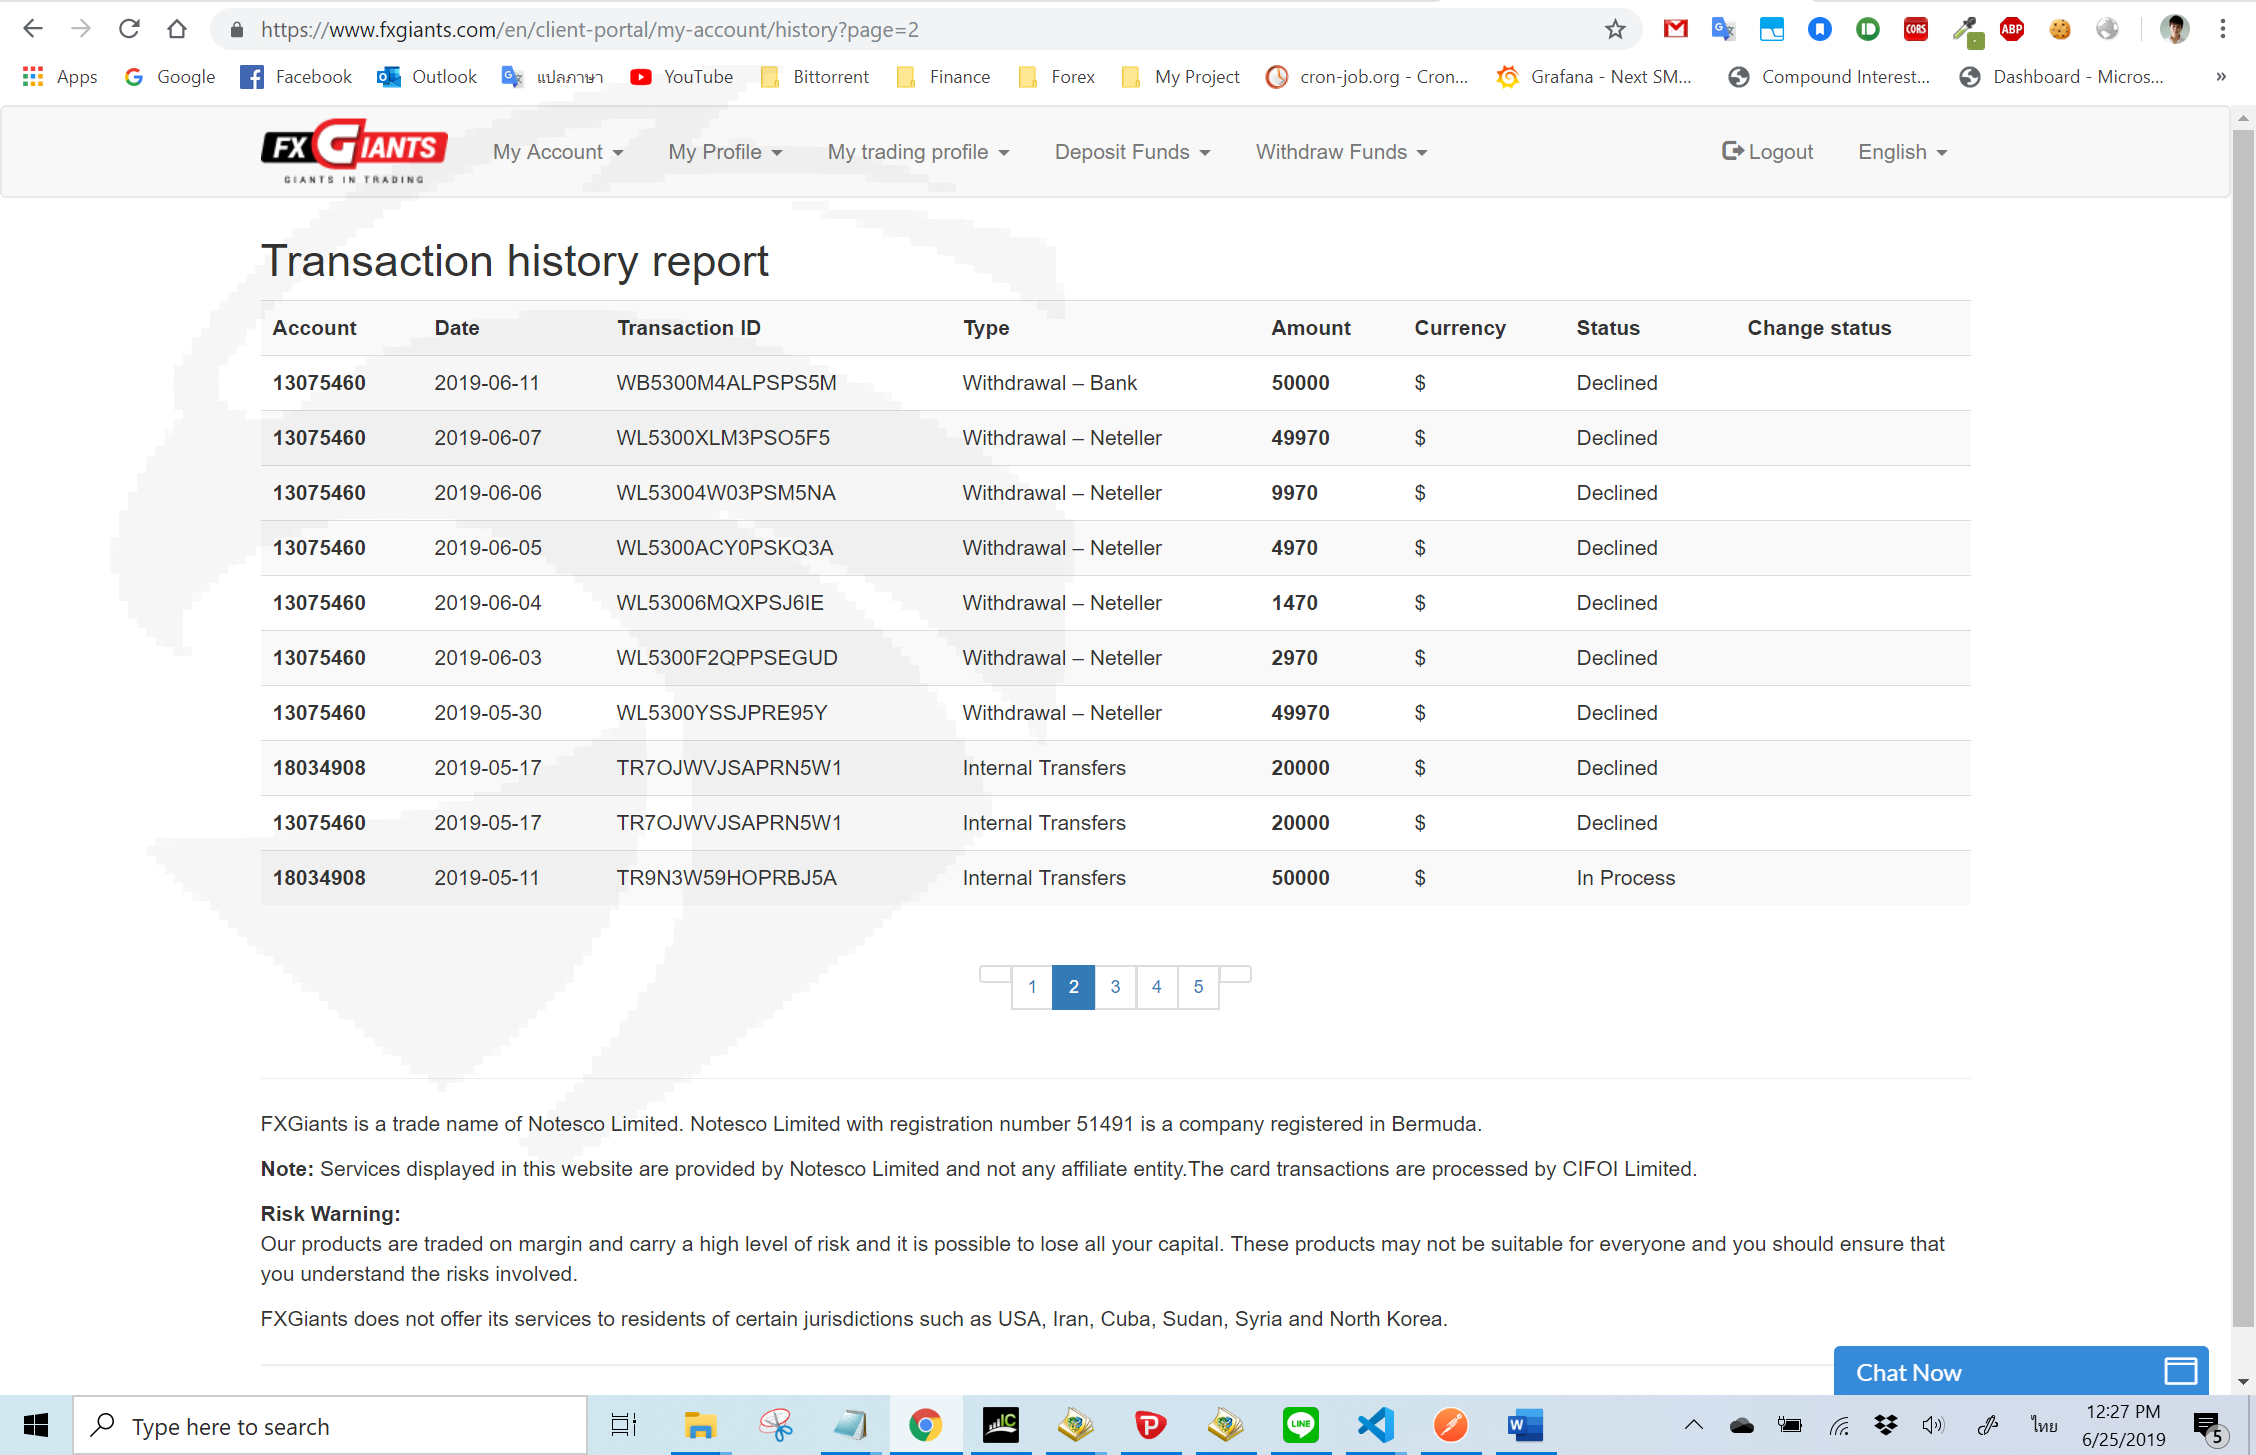Viewport: 2256px width, 1455px height.
Task: Open Task View on the taskbar
Action: [x=624, y=1425]
